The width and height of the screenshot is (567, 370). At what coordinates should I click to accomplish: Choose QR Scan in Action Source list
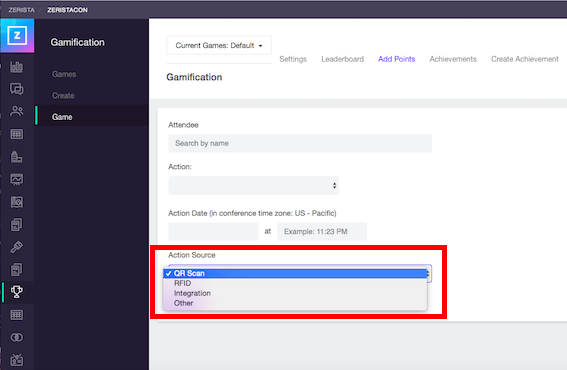295,273
